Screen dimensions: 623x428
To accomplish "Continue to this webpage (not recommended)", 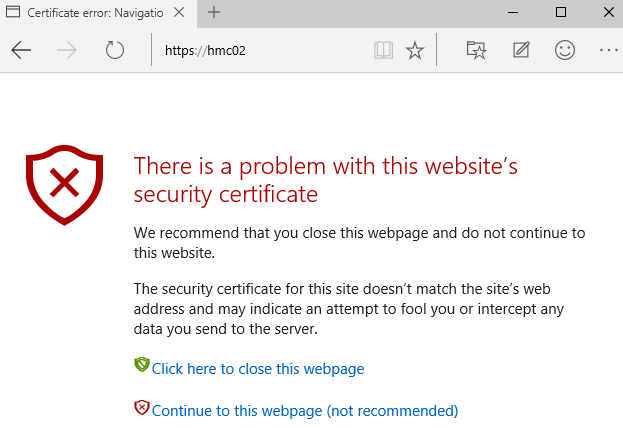I will 304,410.
